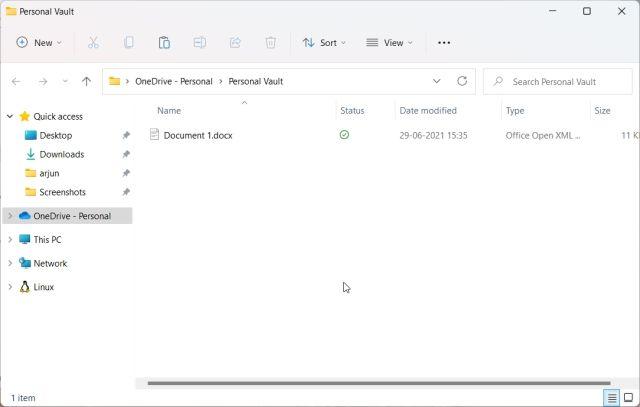Image resolution: width=640 pixels, height=407 pixels.
Task: Expand the Network tree node
Action: point(10,263)
